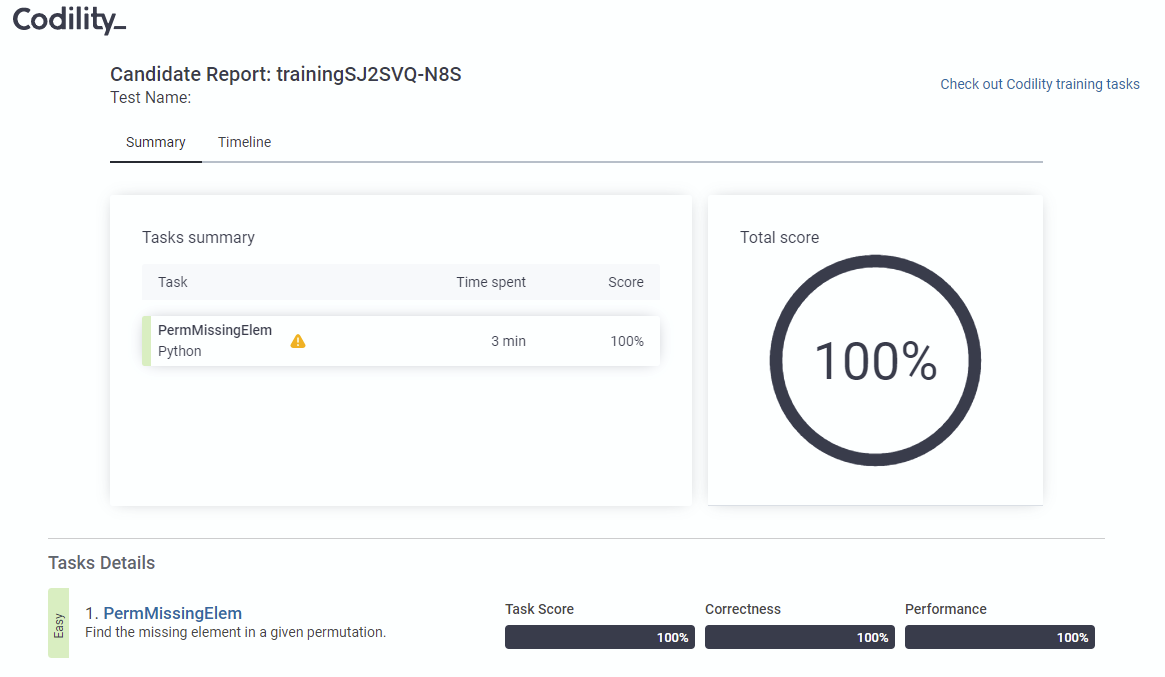Open the PermMissingElem link in Tasks Details
Image resolution: width=1165 pixels, height=677 pixels.
(x=172, y=613)
